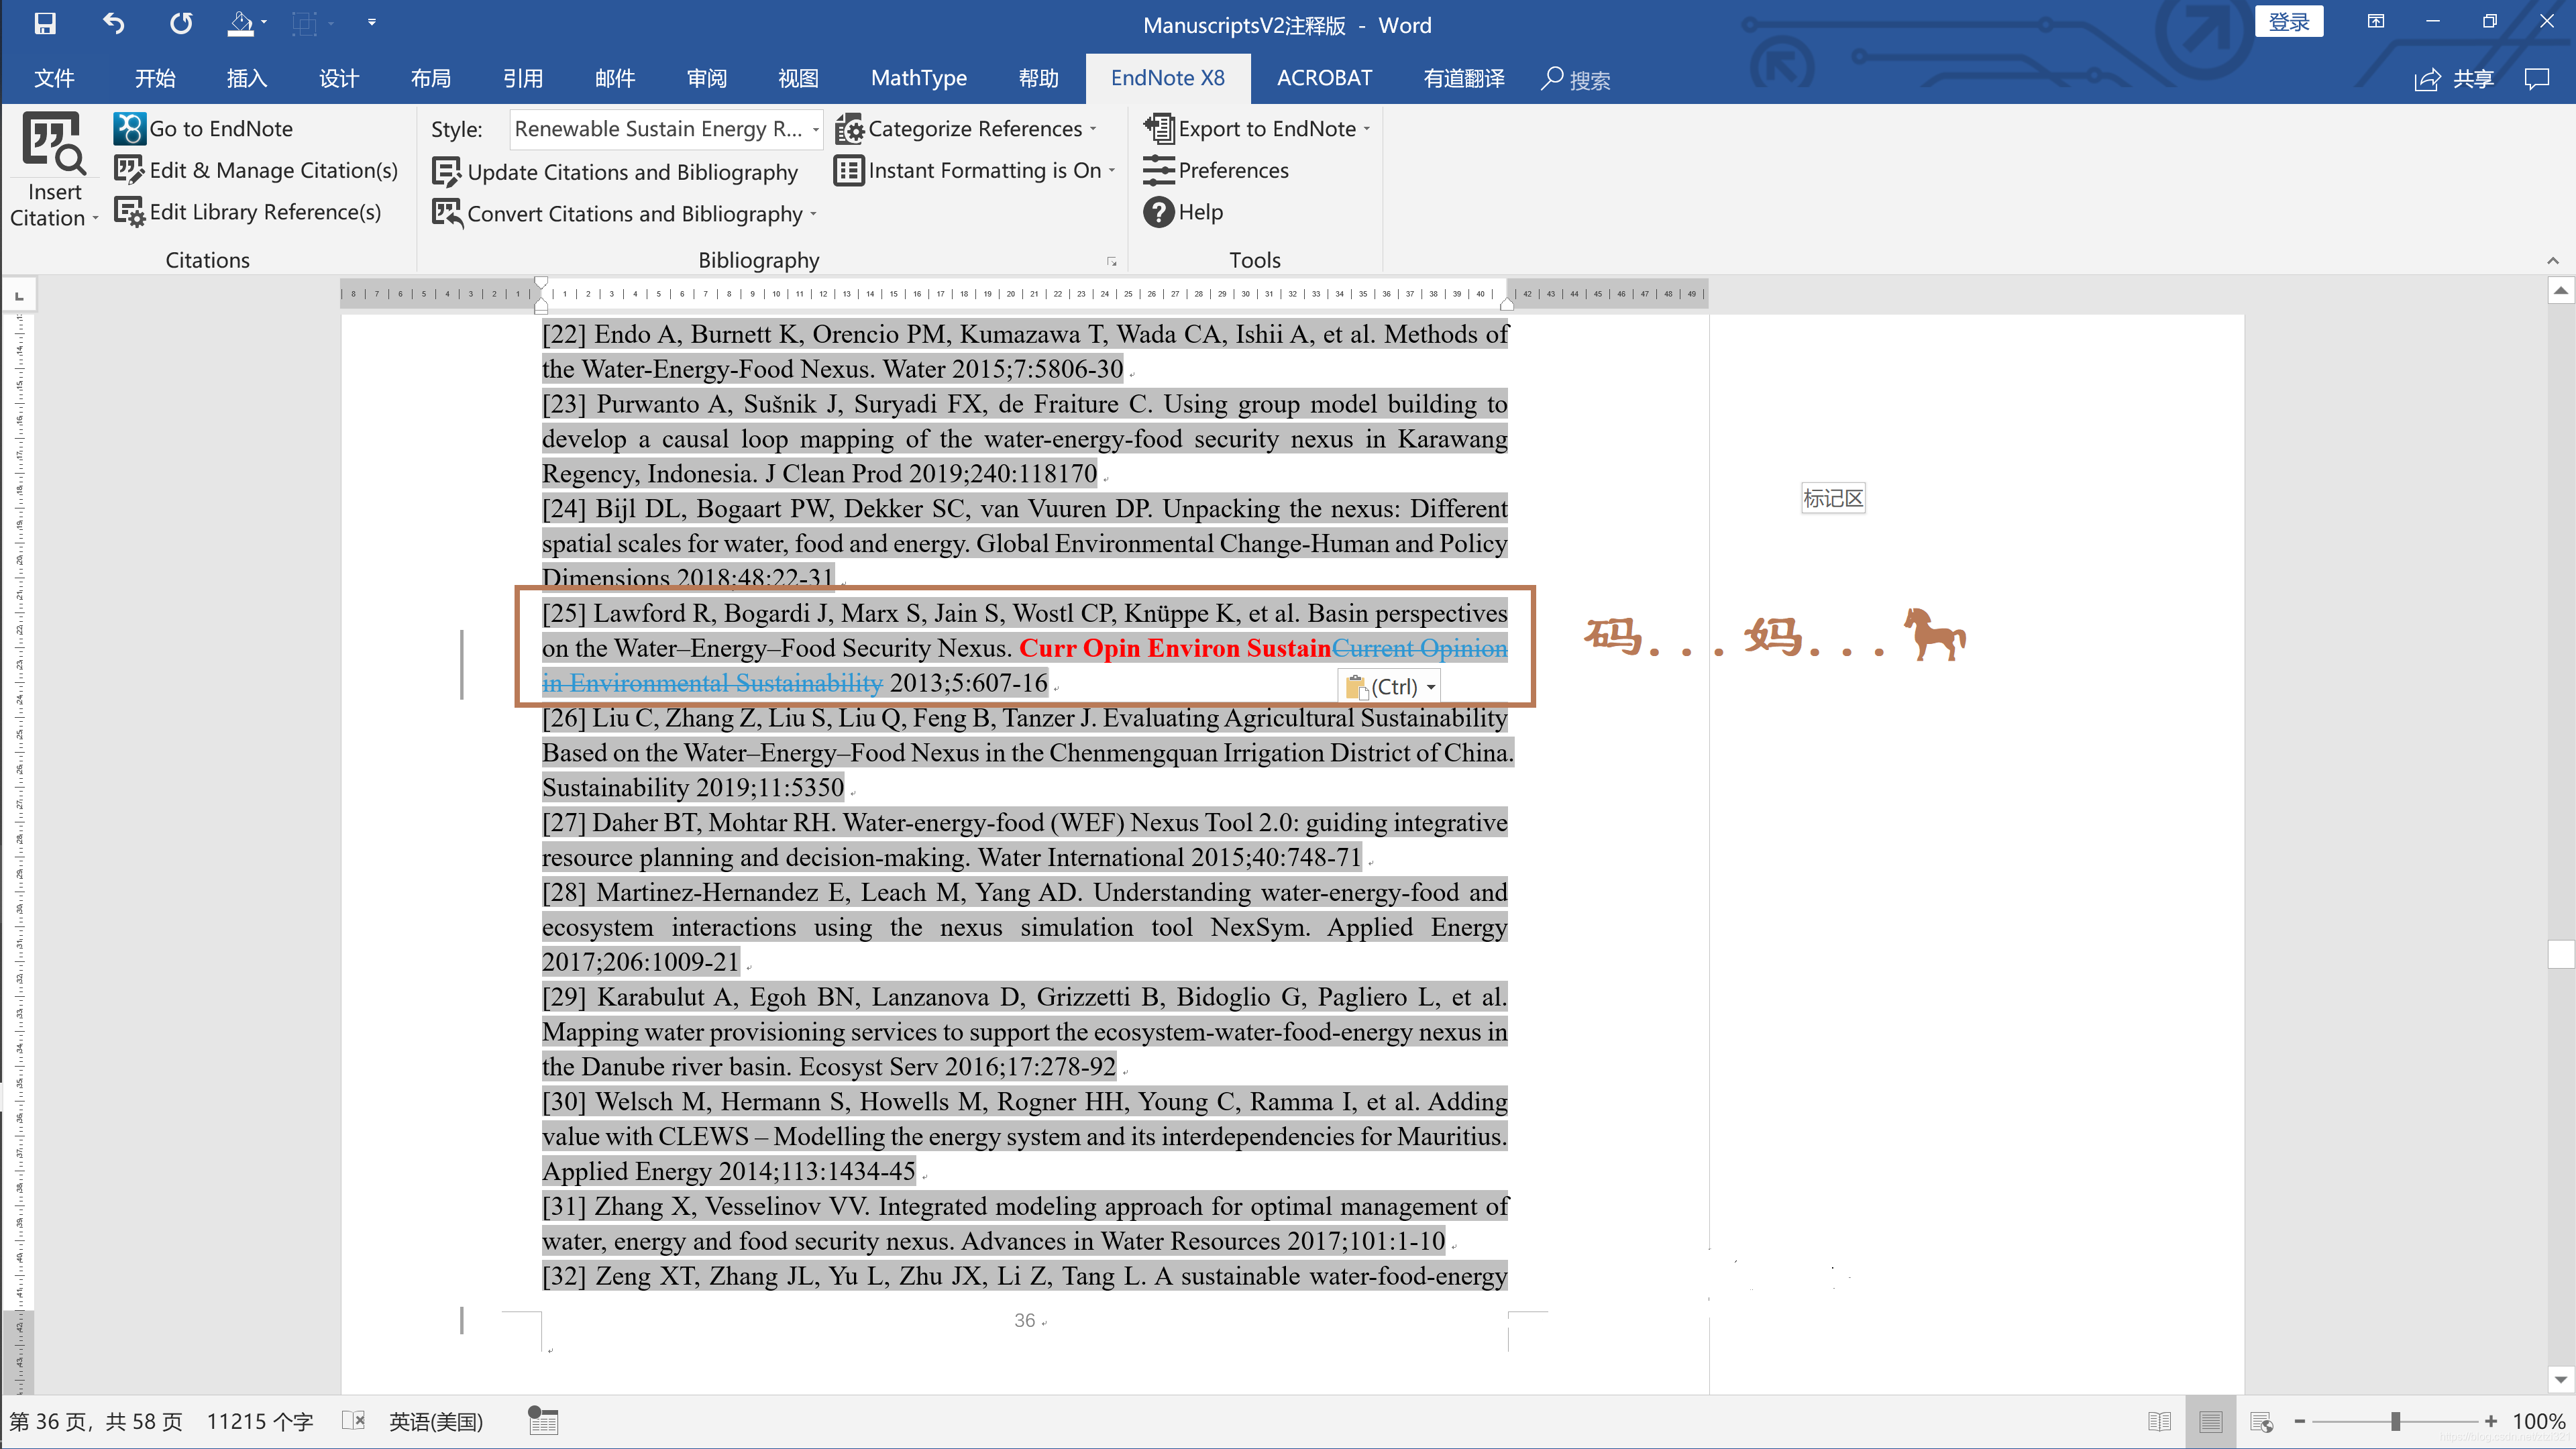Click the Undo arrow in the title bar

pyautogui.click(x=113, y=23)
